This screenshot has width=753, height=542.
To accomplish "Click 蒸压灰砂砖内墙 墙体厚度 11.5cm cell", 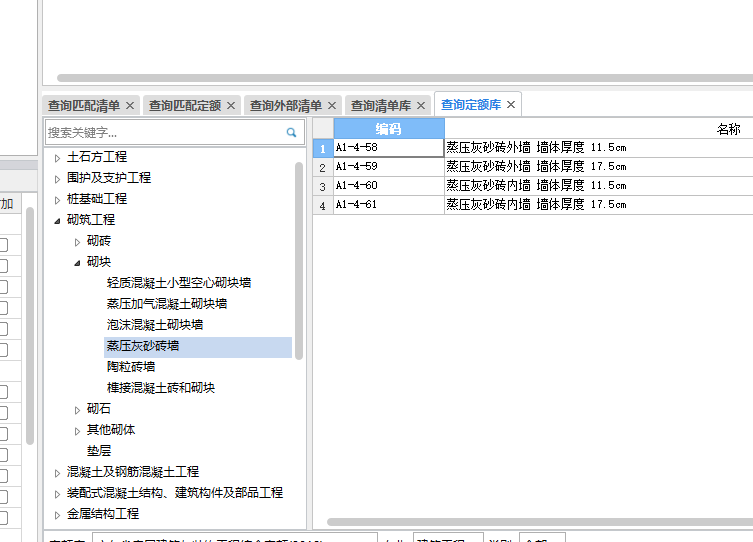I will pos(599,186).
